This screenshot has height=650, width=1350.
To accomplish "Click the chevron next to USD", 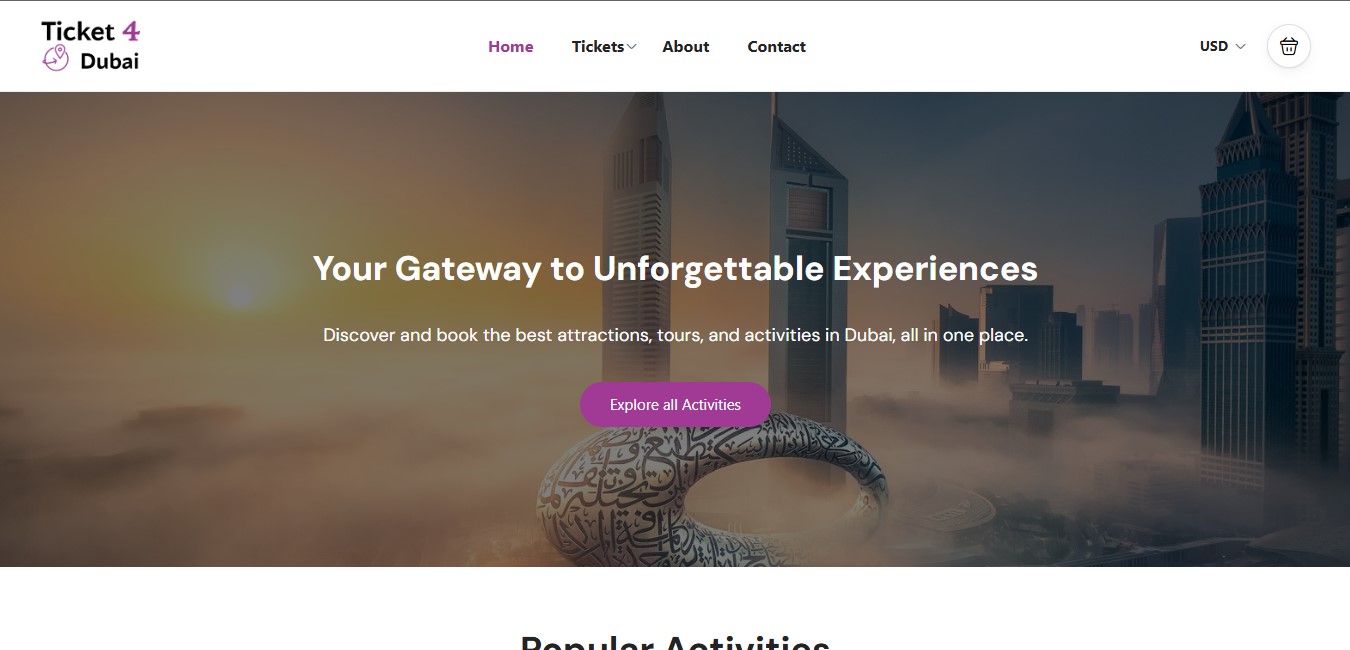I will pyautogui.click(x=1241, y=46).
